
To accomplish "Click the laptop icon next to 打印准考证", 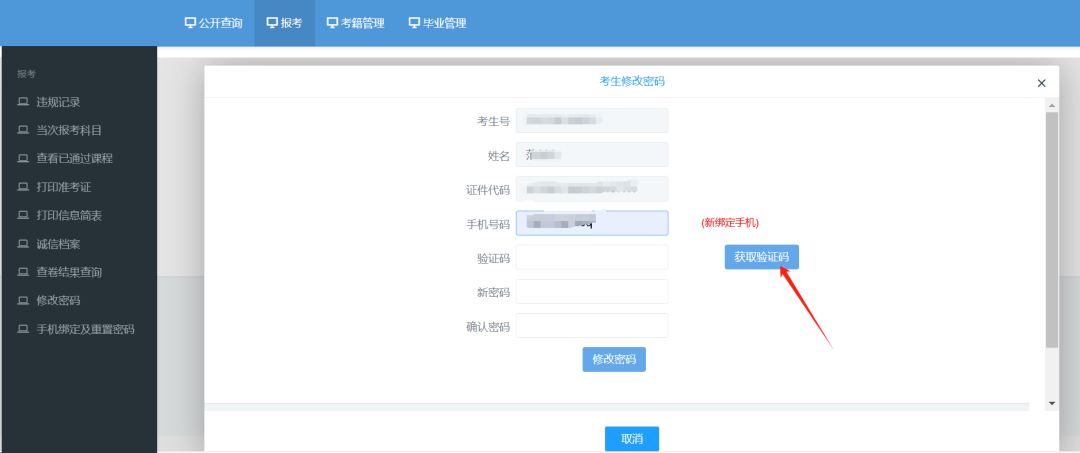I will [23, 187].
